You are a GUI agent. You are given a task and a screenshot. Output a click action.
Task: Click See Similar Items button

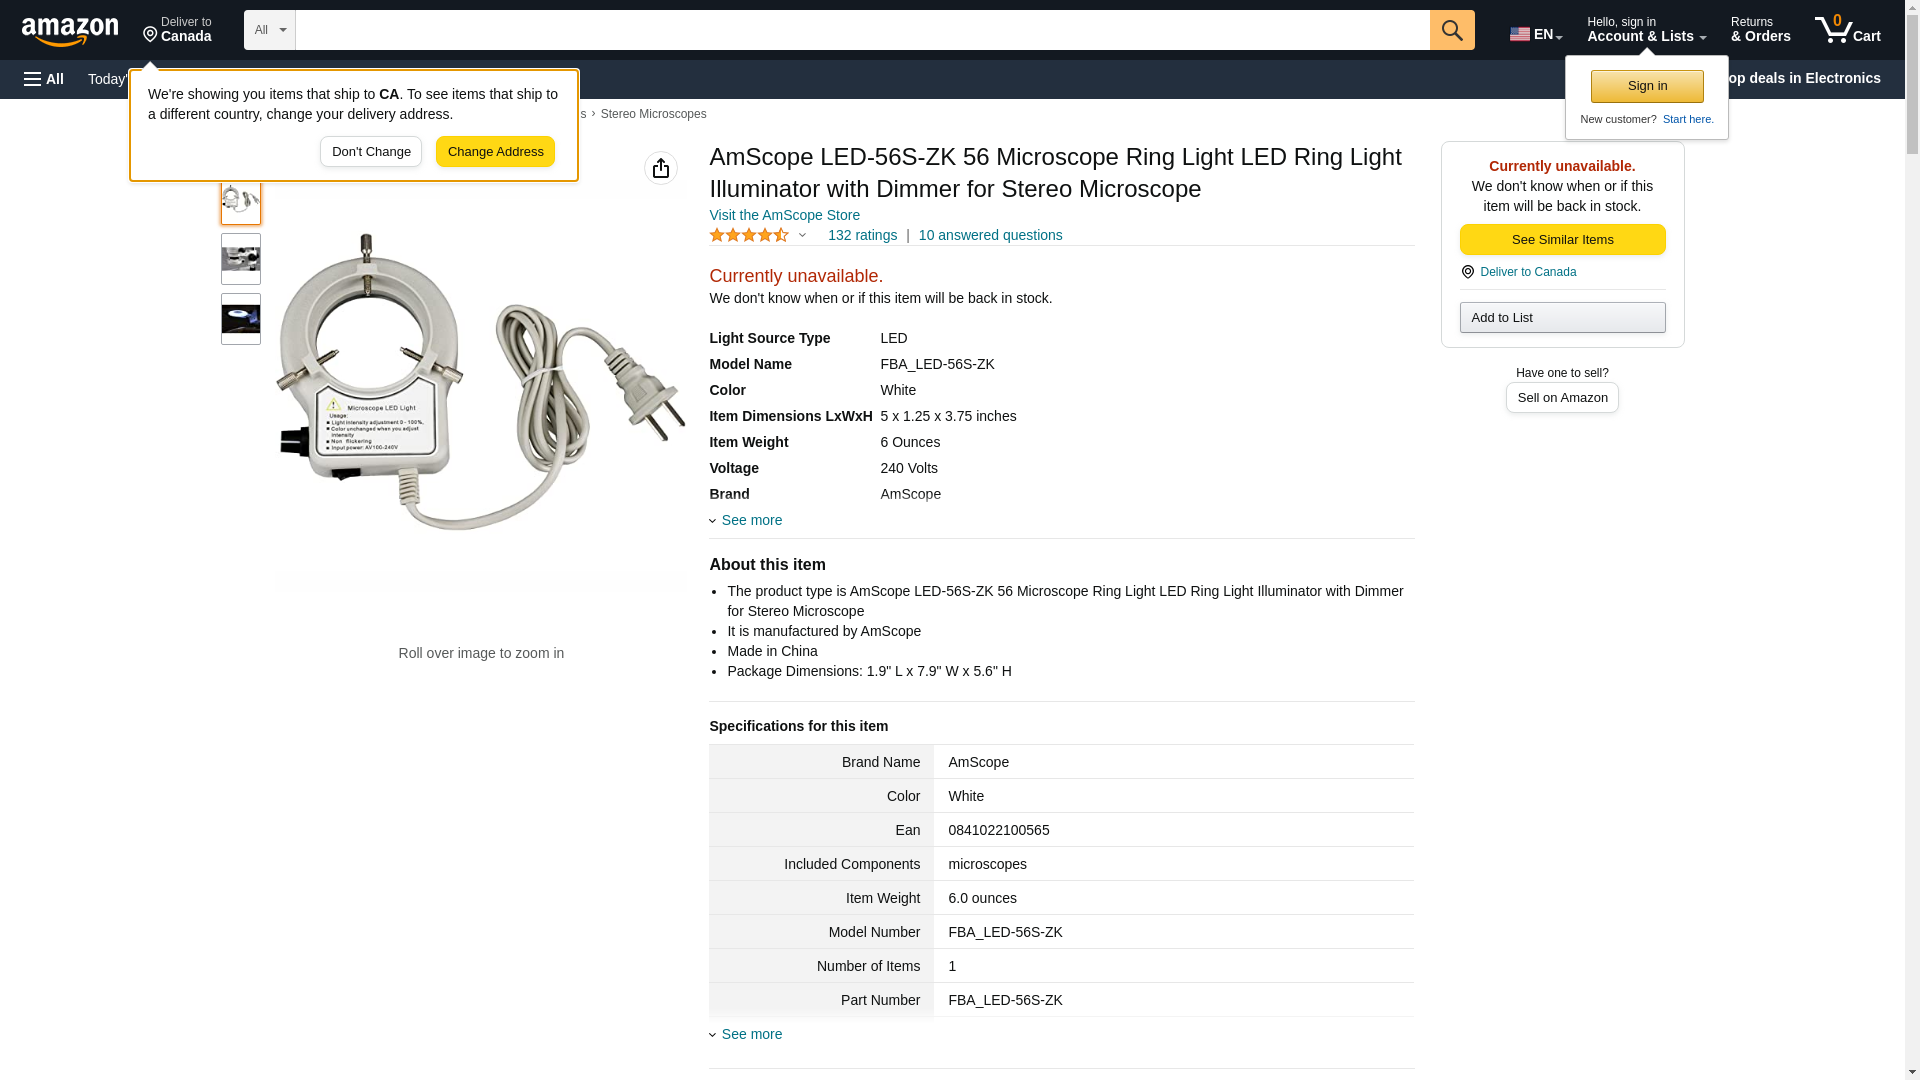[x=1561, y=239]
